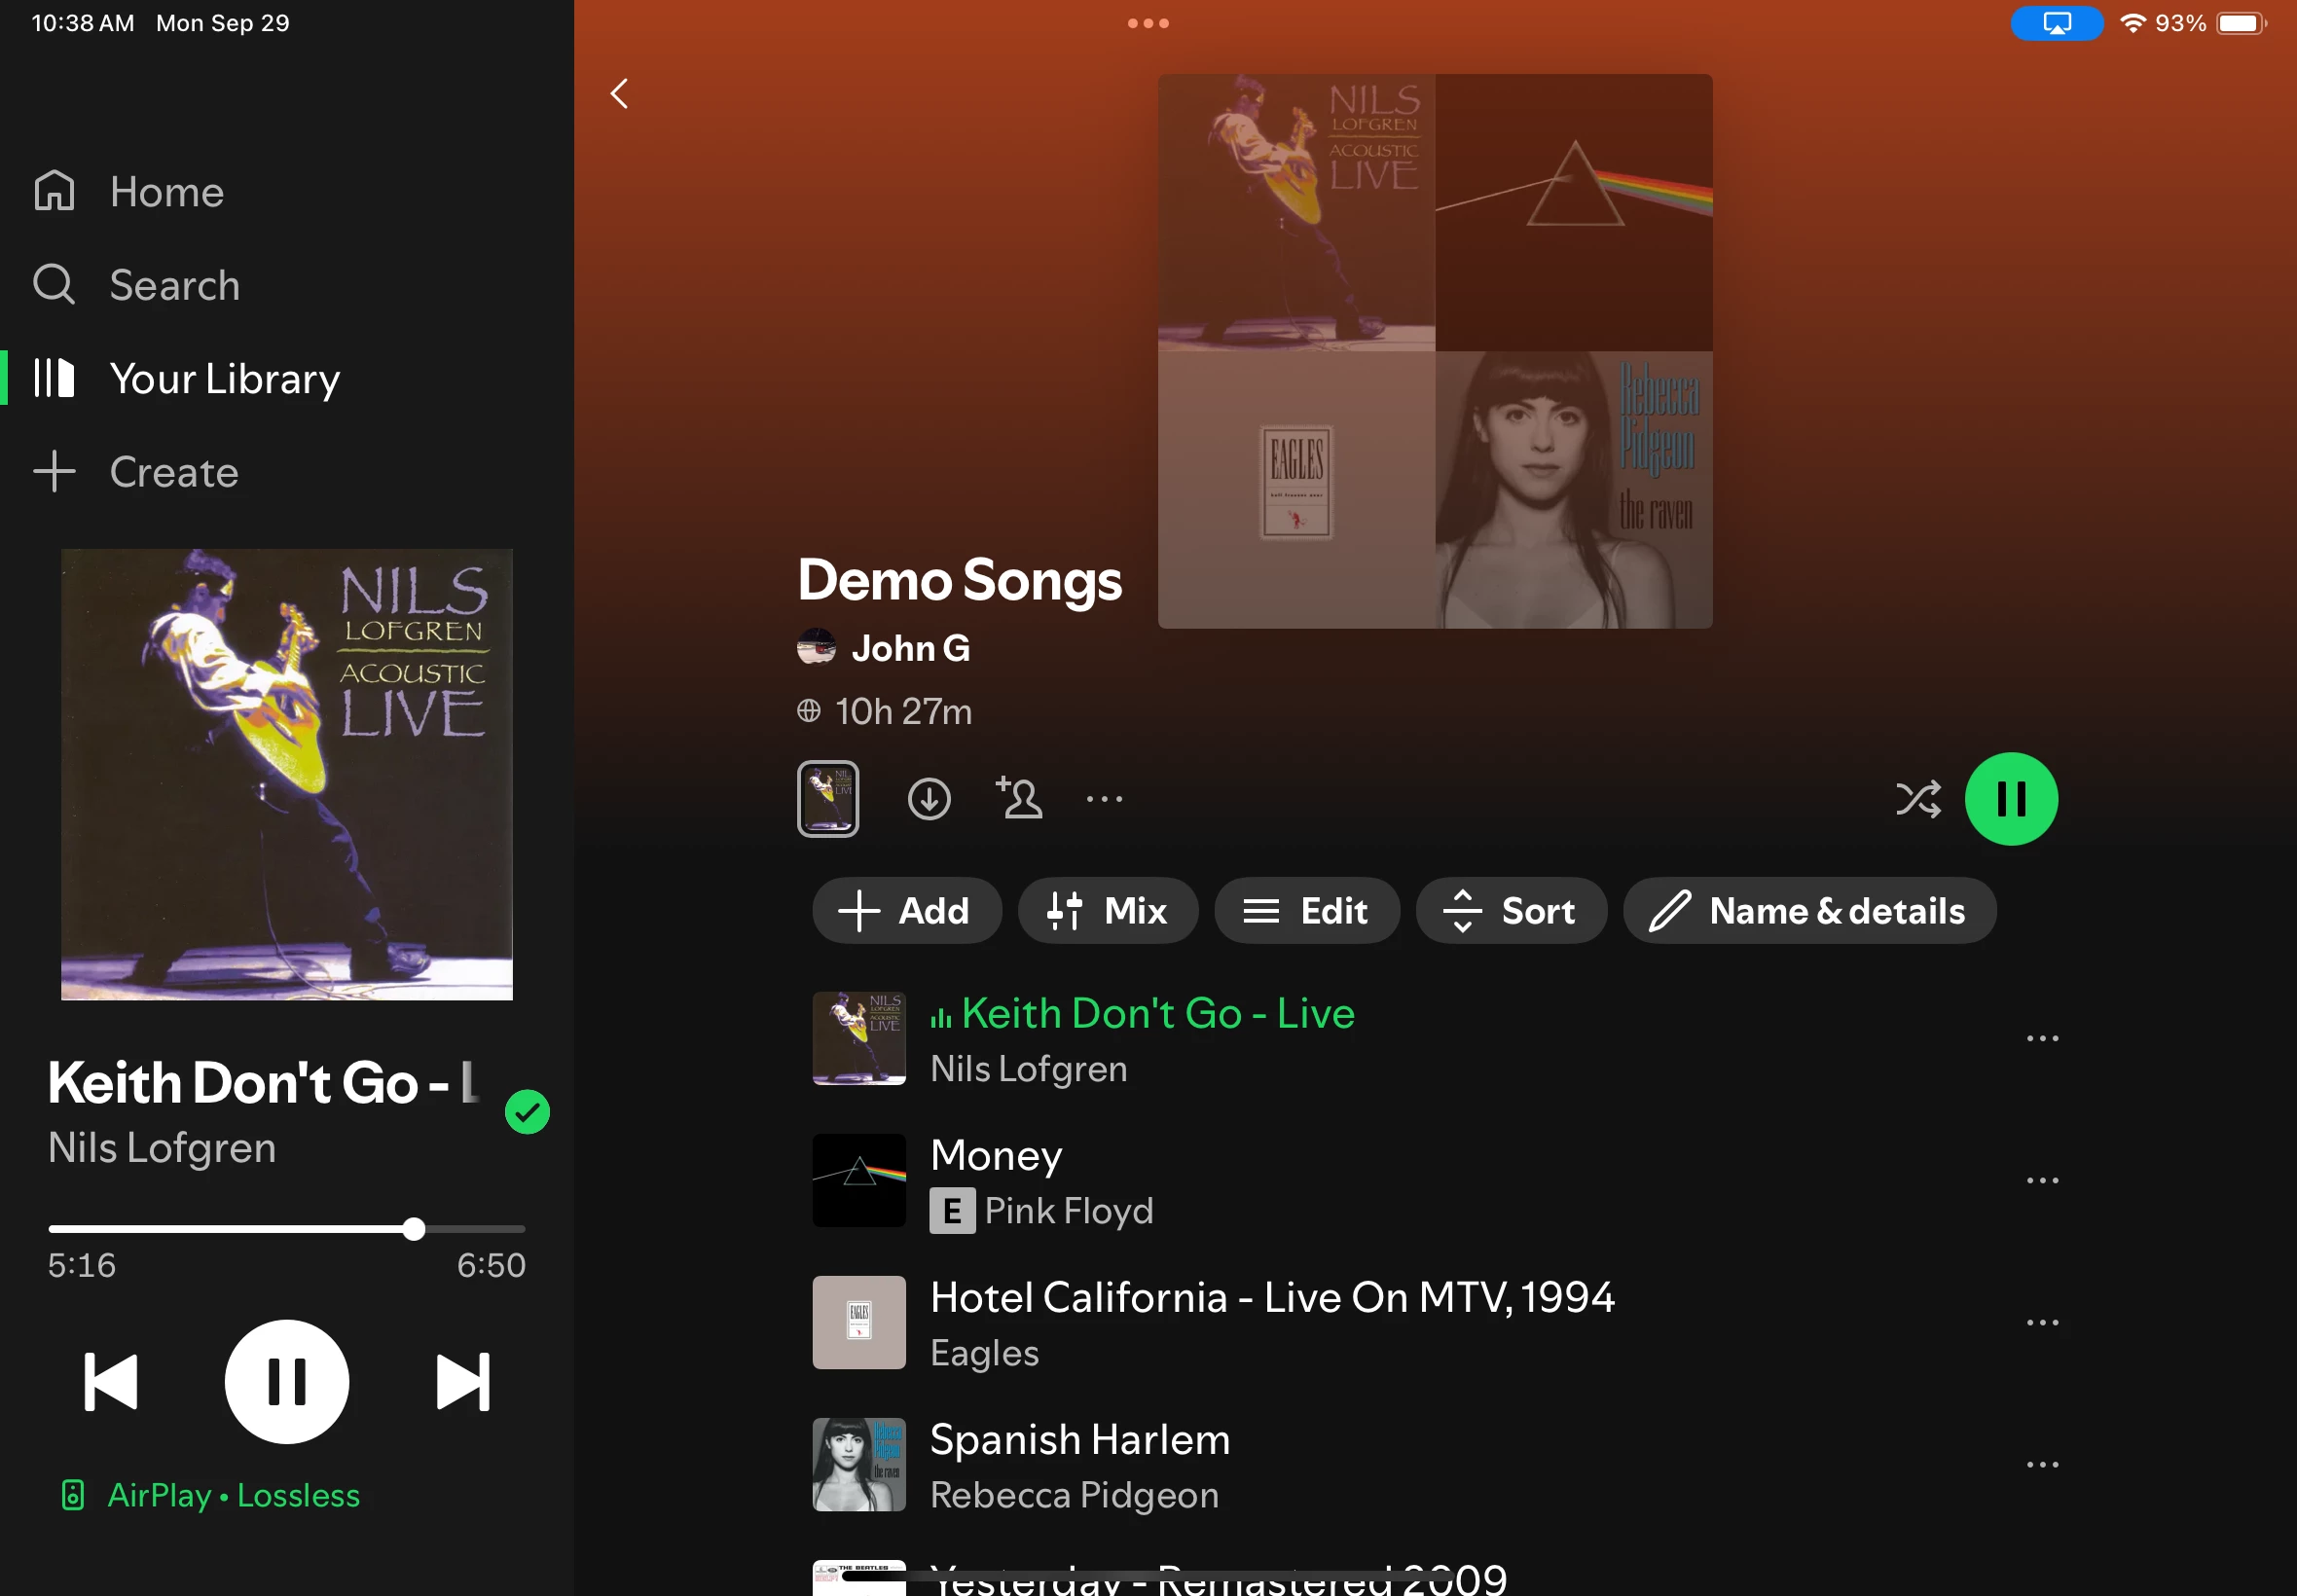This screenshot has height=1596, width=2297.
Task: Click the song progress slider
Action: click(x=286, y=1229)
